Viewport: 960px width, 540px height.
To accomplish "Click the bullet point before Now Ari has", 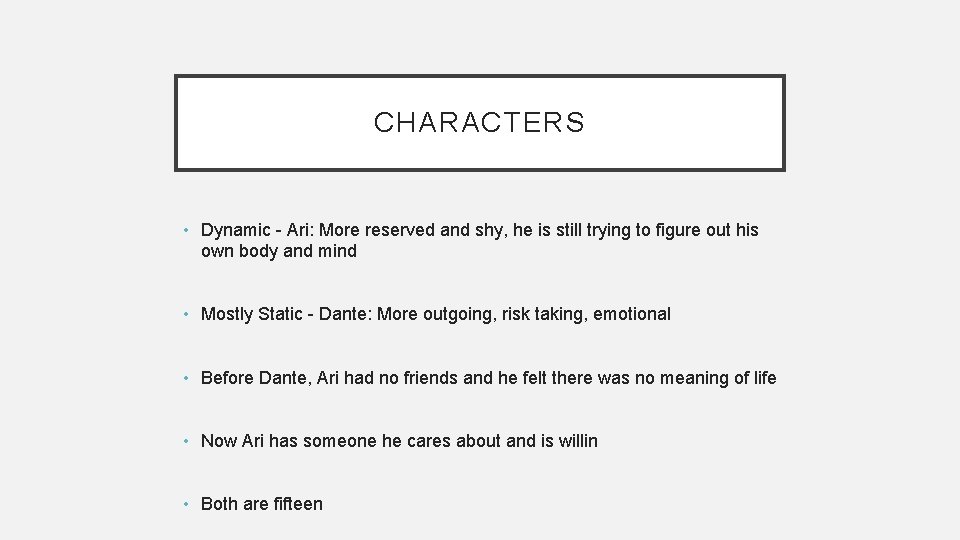I will (186, 441).
